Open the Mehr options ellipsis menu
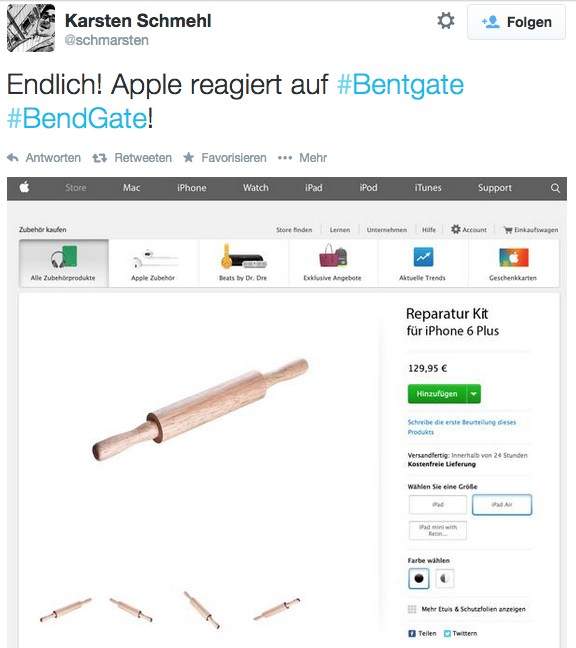The width and height of the screenshot is (576, 648). pyautogui.click(x=285, y=158)
